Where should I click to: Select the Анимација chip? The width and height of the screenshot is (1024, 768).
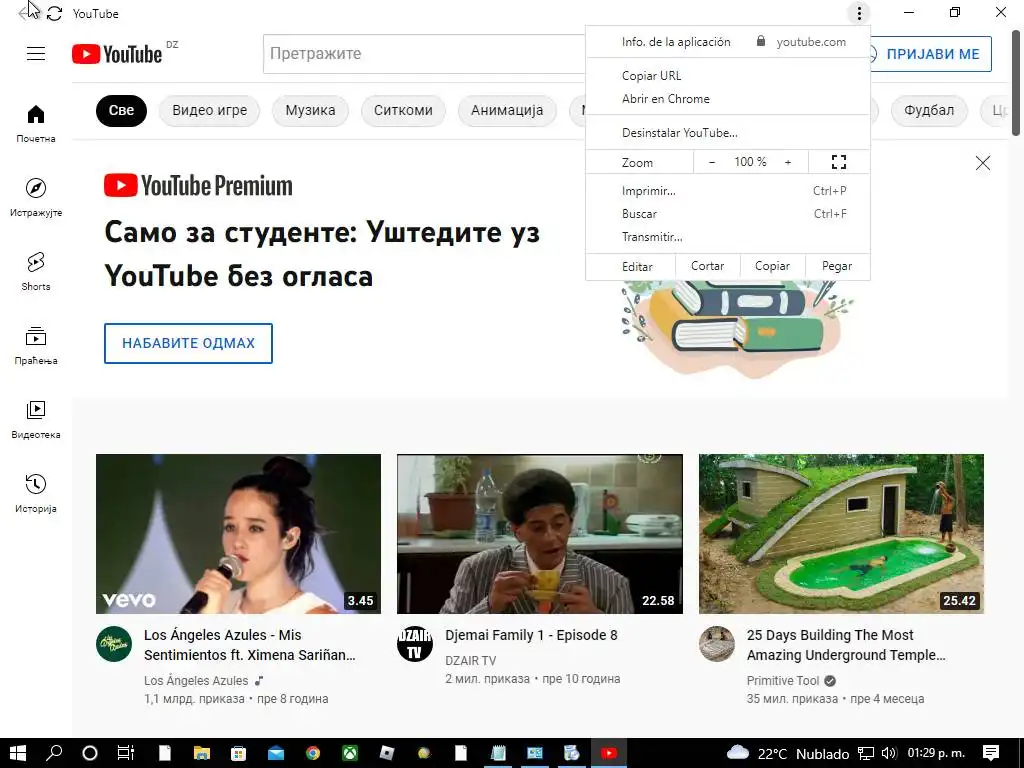coord(507,110)
